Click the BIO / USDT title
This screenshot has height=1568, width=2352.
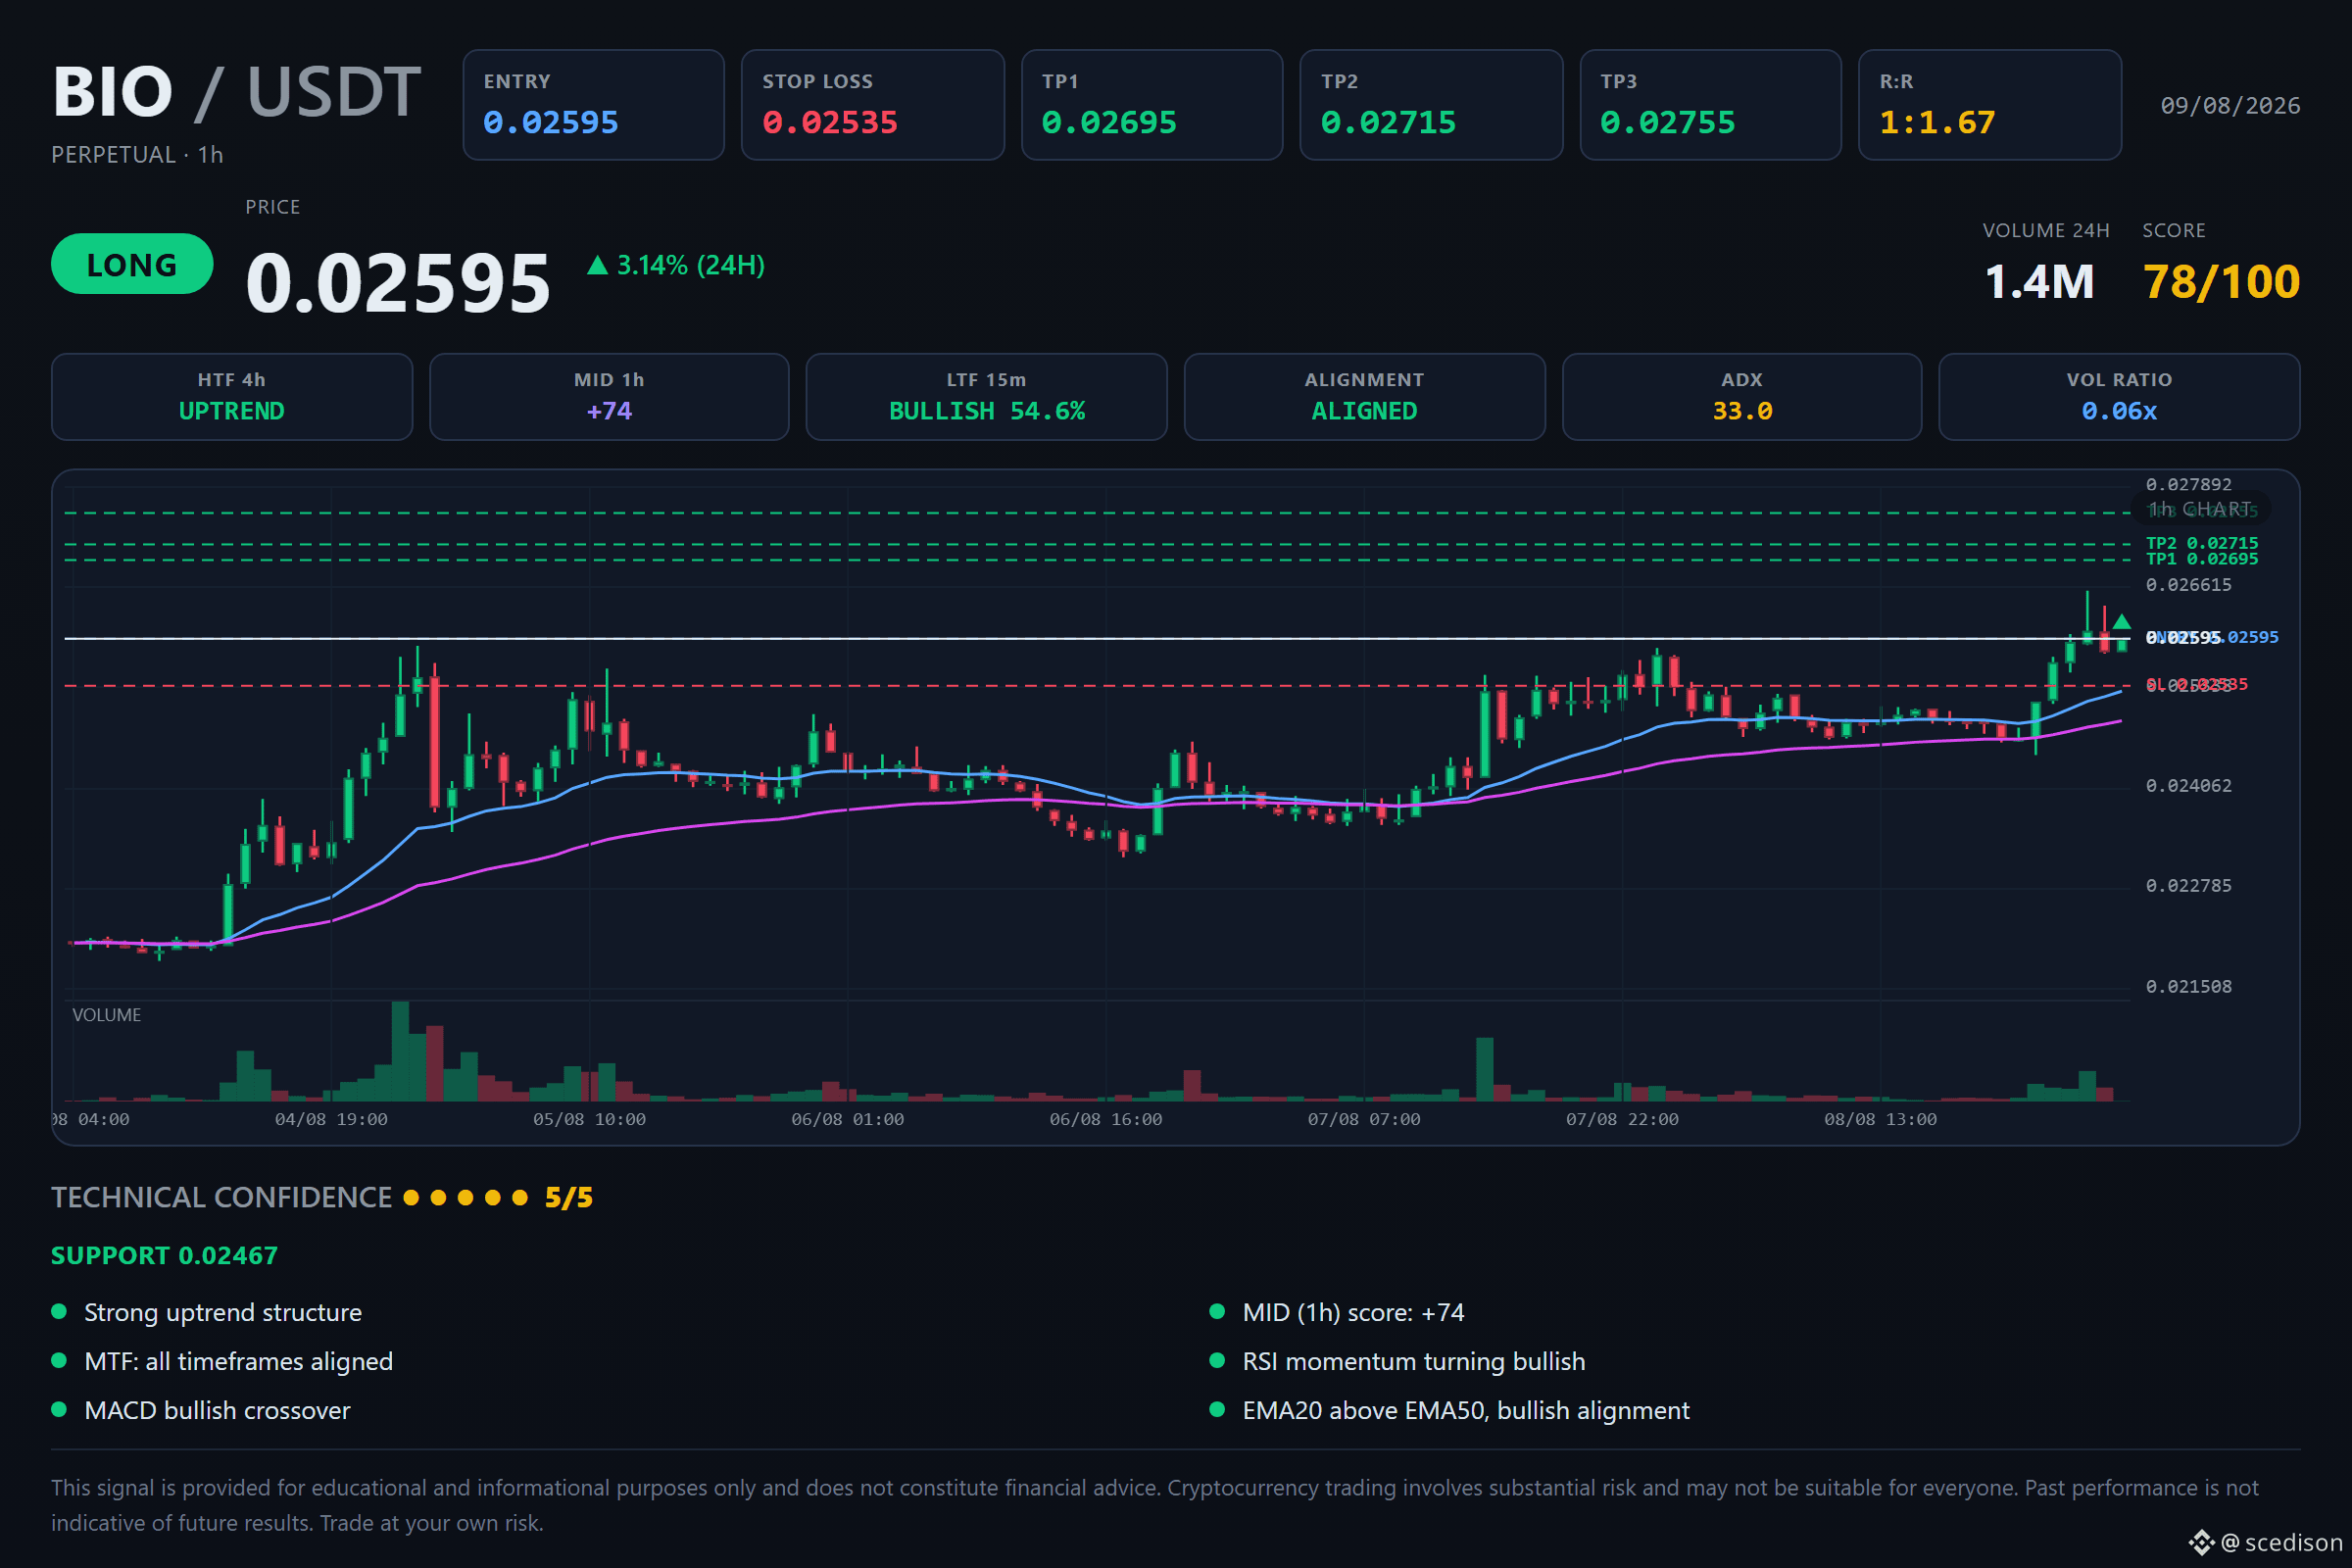coord(236,92)
